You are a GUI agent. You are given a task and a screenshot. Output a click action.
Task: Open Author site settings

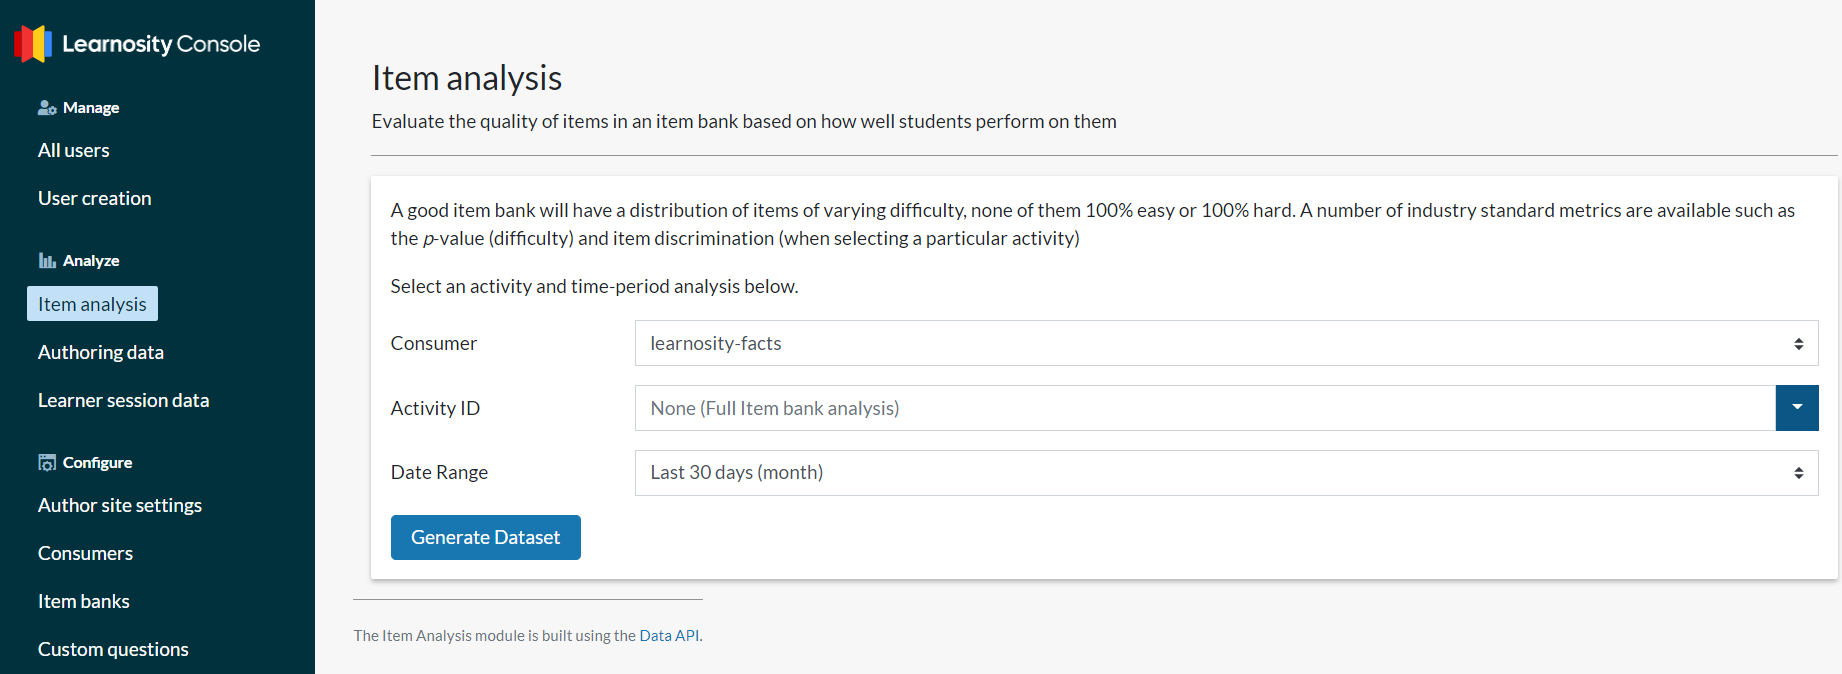[x=120, y=505]
